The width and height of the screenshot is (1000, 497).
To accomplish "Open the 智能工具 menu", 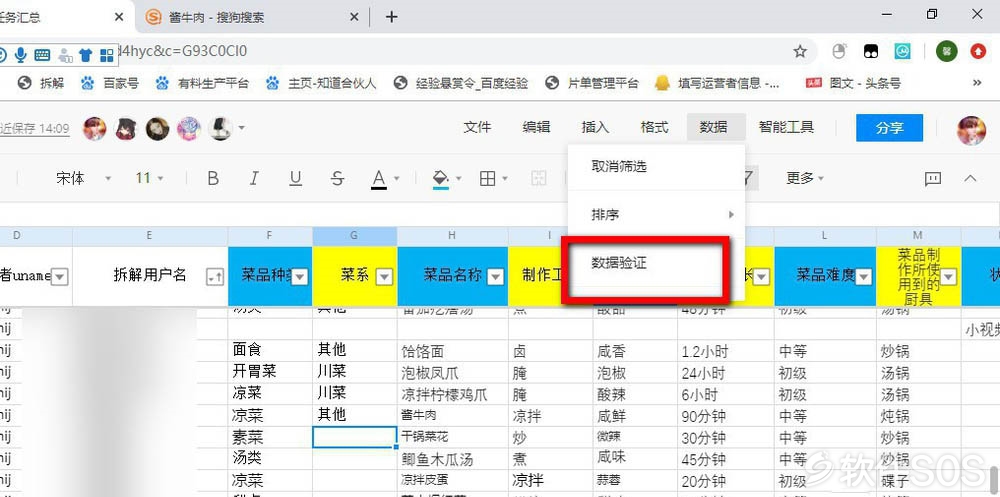I will [x=786, y=128].
